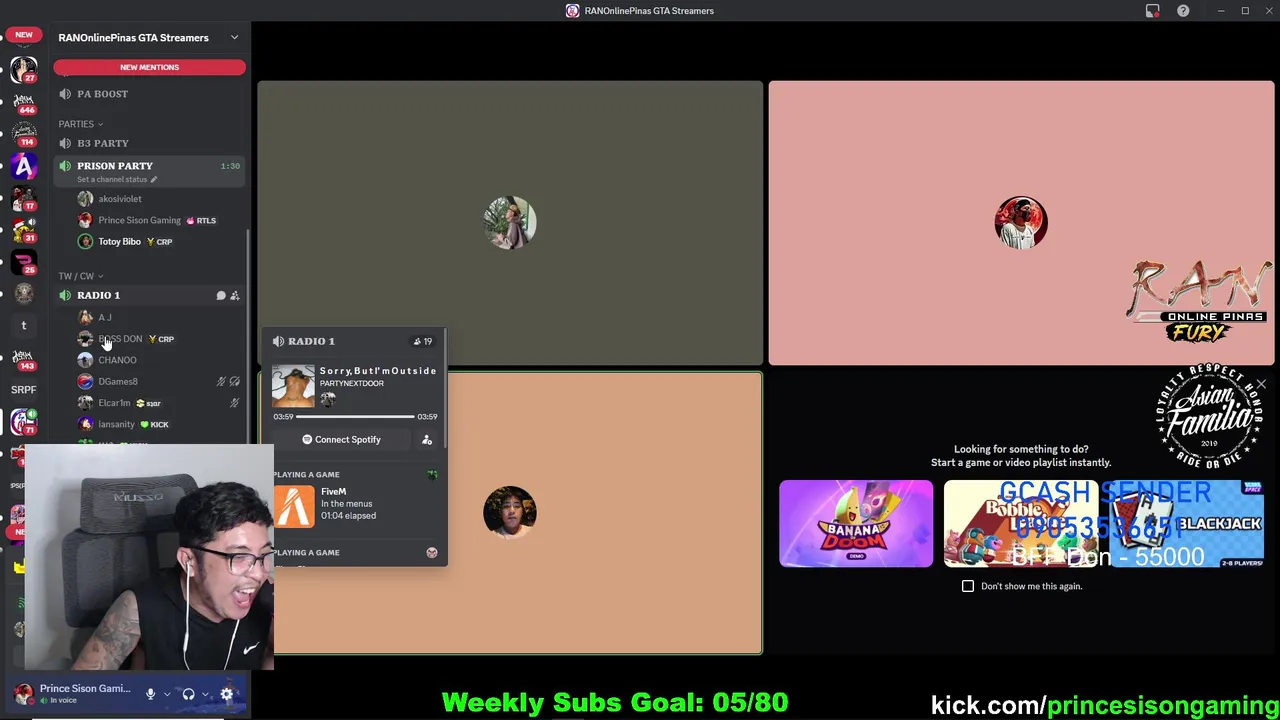Viewport: 1280px width, 720px height.
Task: Toggle headphone deafen
Action: (188, 694)
